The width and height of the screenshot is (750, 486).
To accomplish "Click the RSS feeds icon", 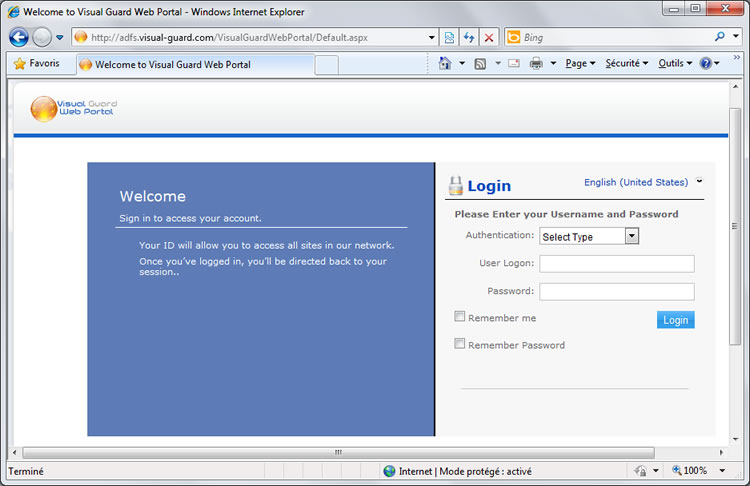I will coord(480,63).
